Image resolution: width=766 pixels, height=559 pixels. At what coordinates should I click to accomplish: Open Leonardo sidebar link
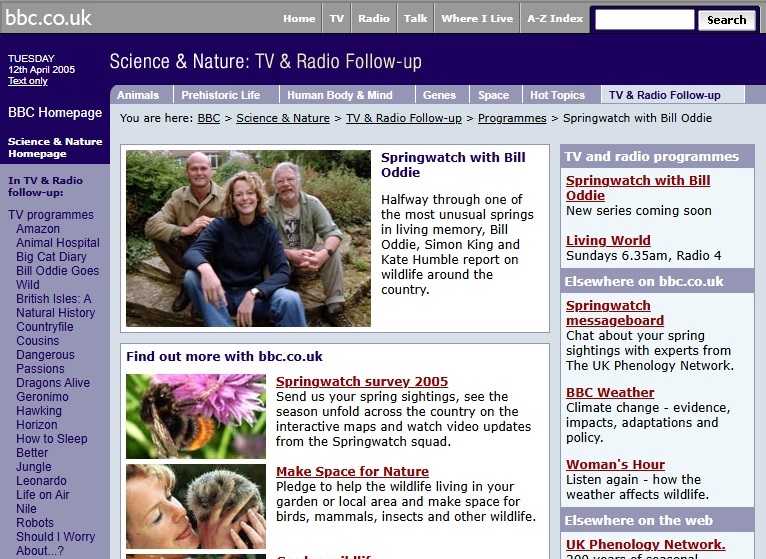(x=41, y=481)
